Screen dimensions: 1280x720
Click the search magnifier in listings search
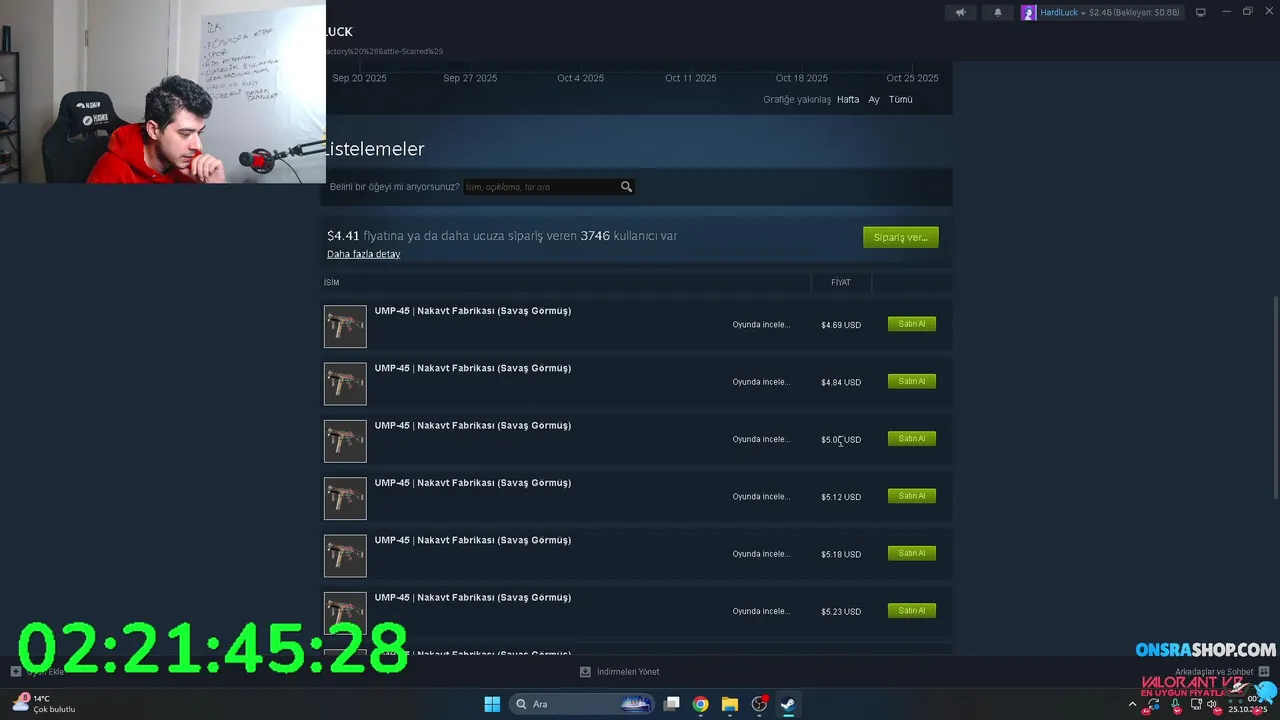[626, 187]
